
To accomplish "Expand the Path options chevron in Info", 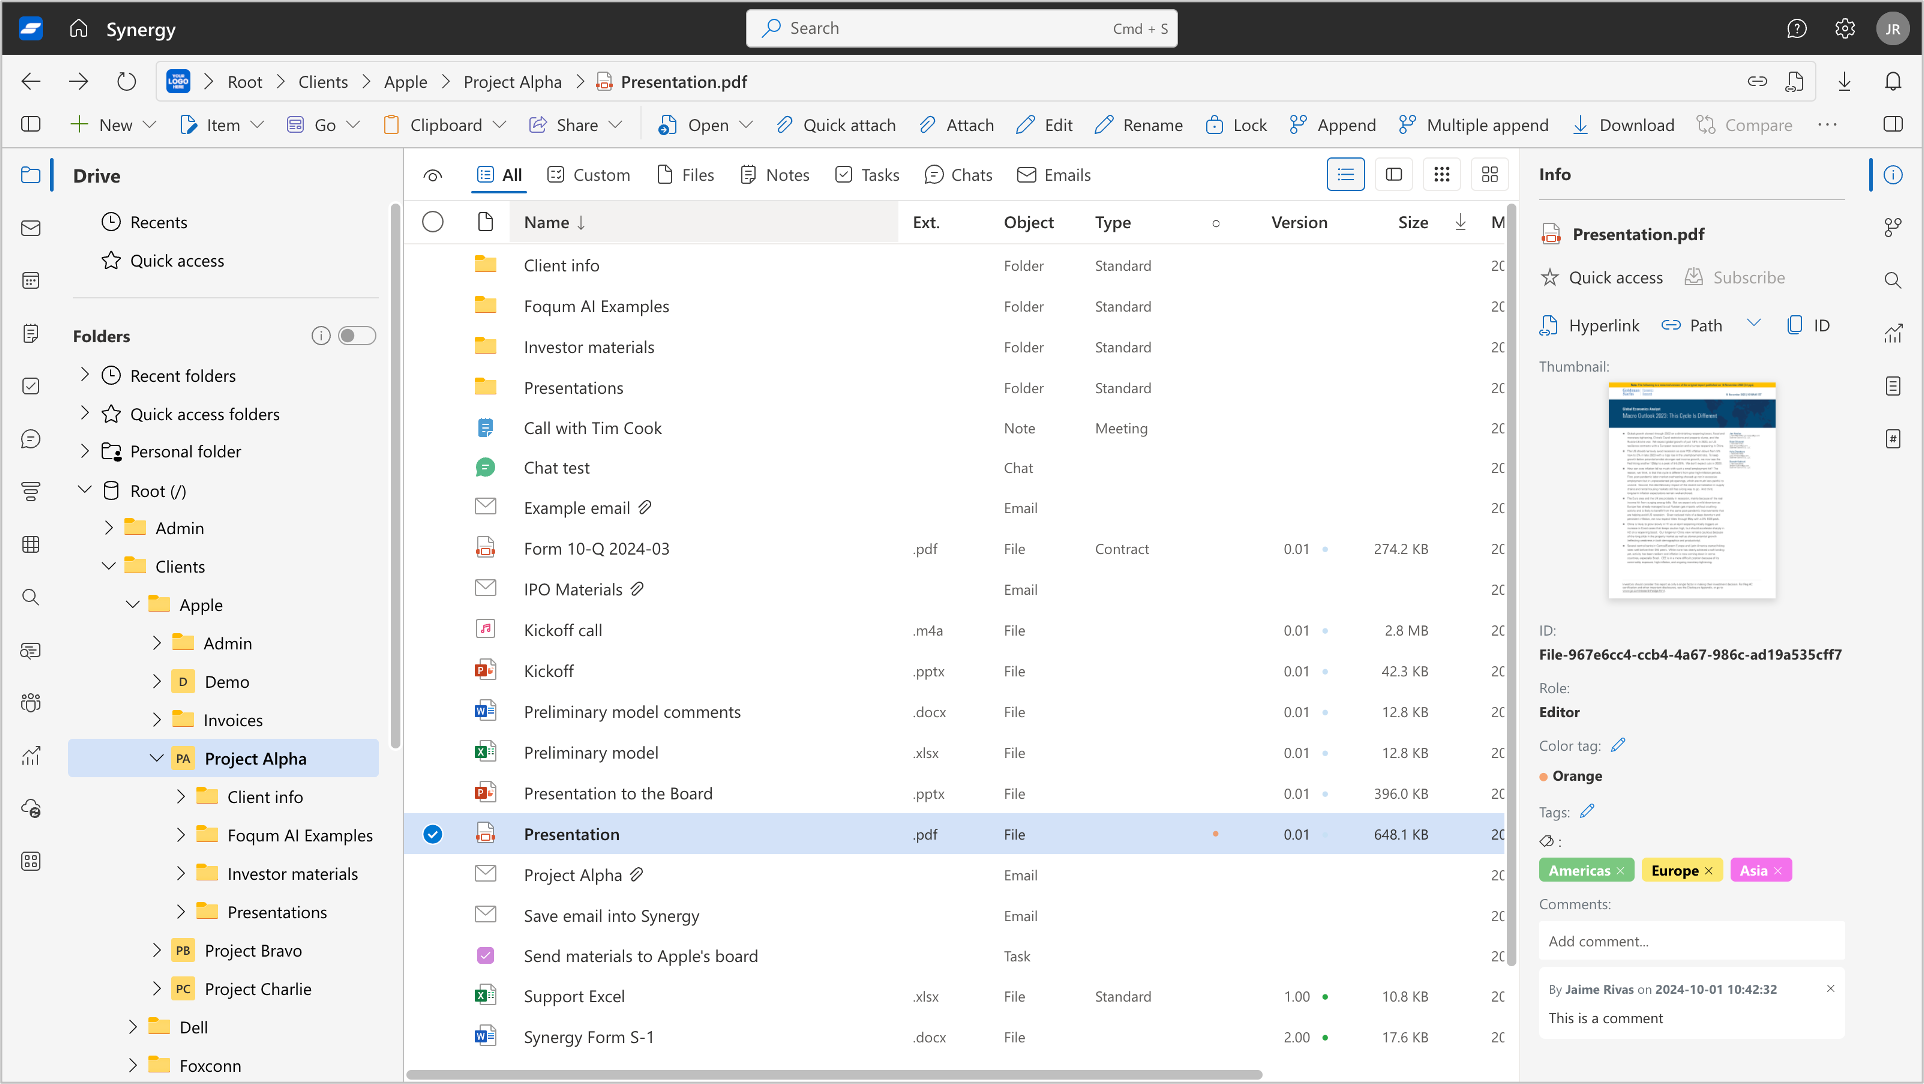I will pyautogui.click(x=1753, y=323).
